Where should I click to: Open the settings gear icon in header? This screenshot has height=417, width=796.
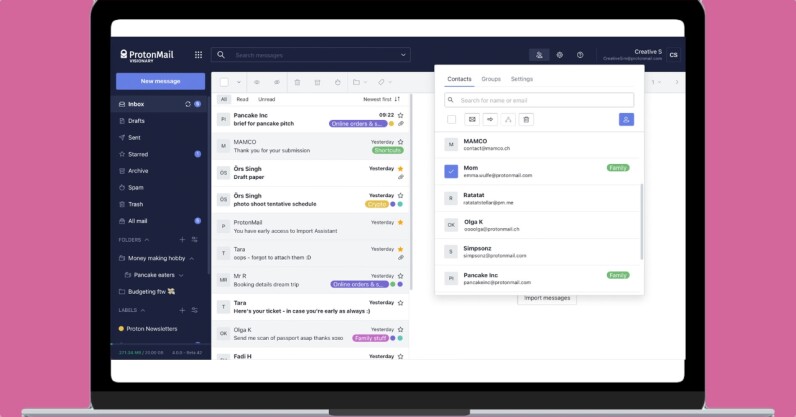tap(560, 55)
